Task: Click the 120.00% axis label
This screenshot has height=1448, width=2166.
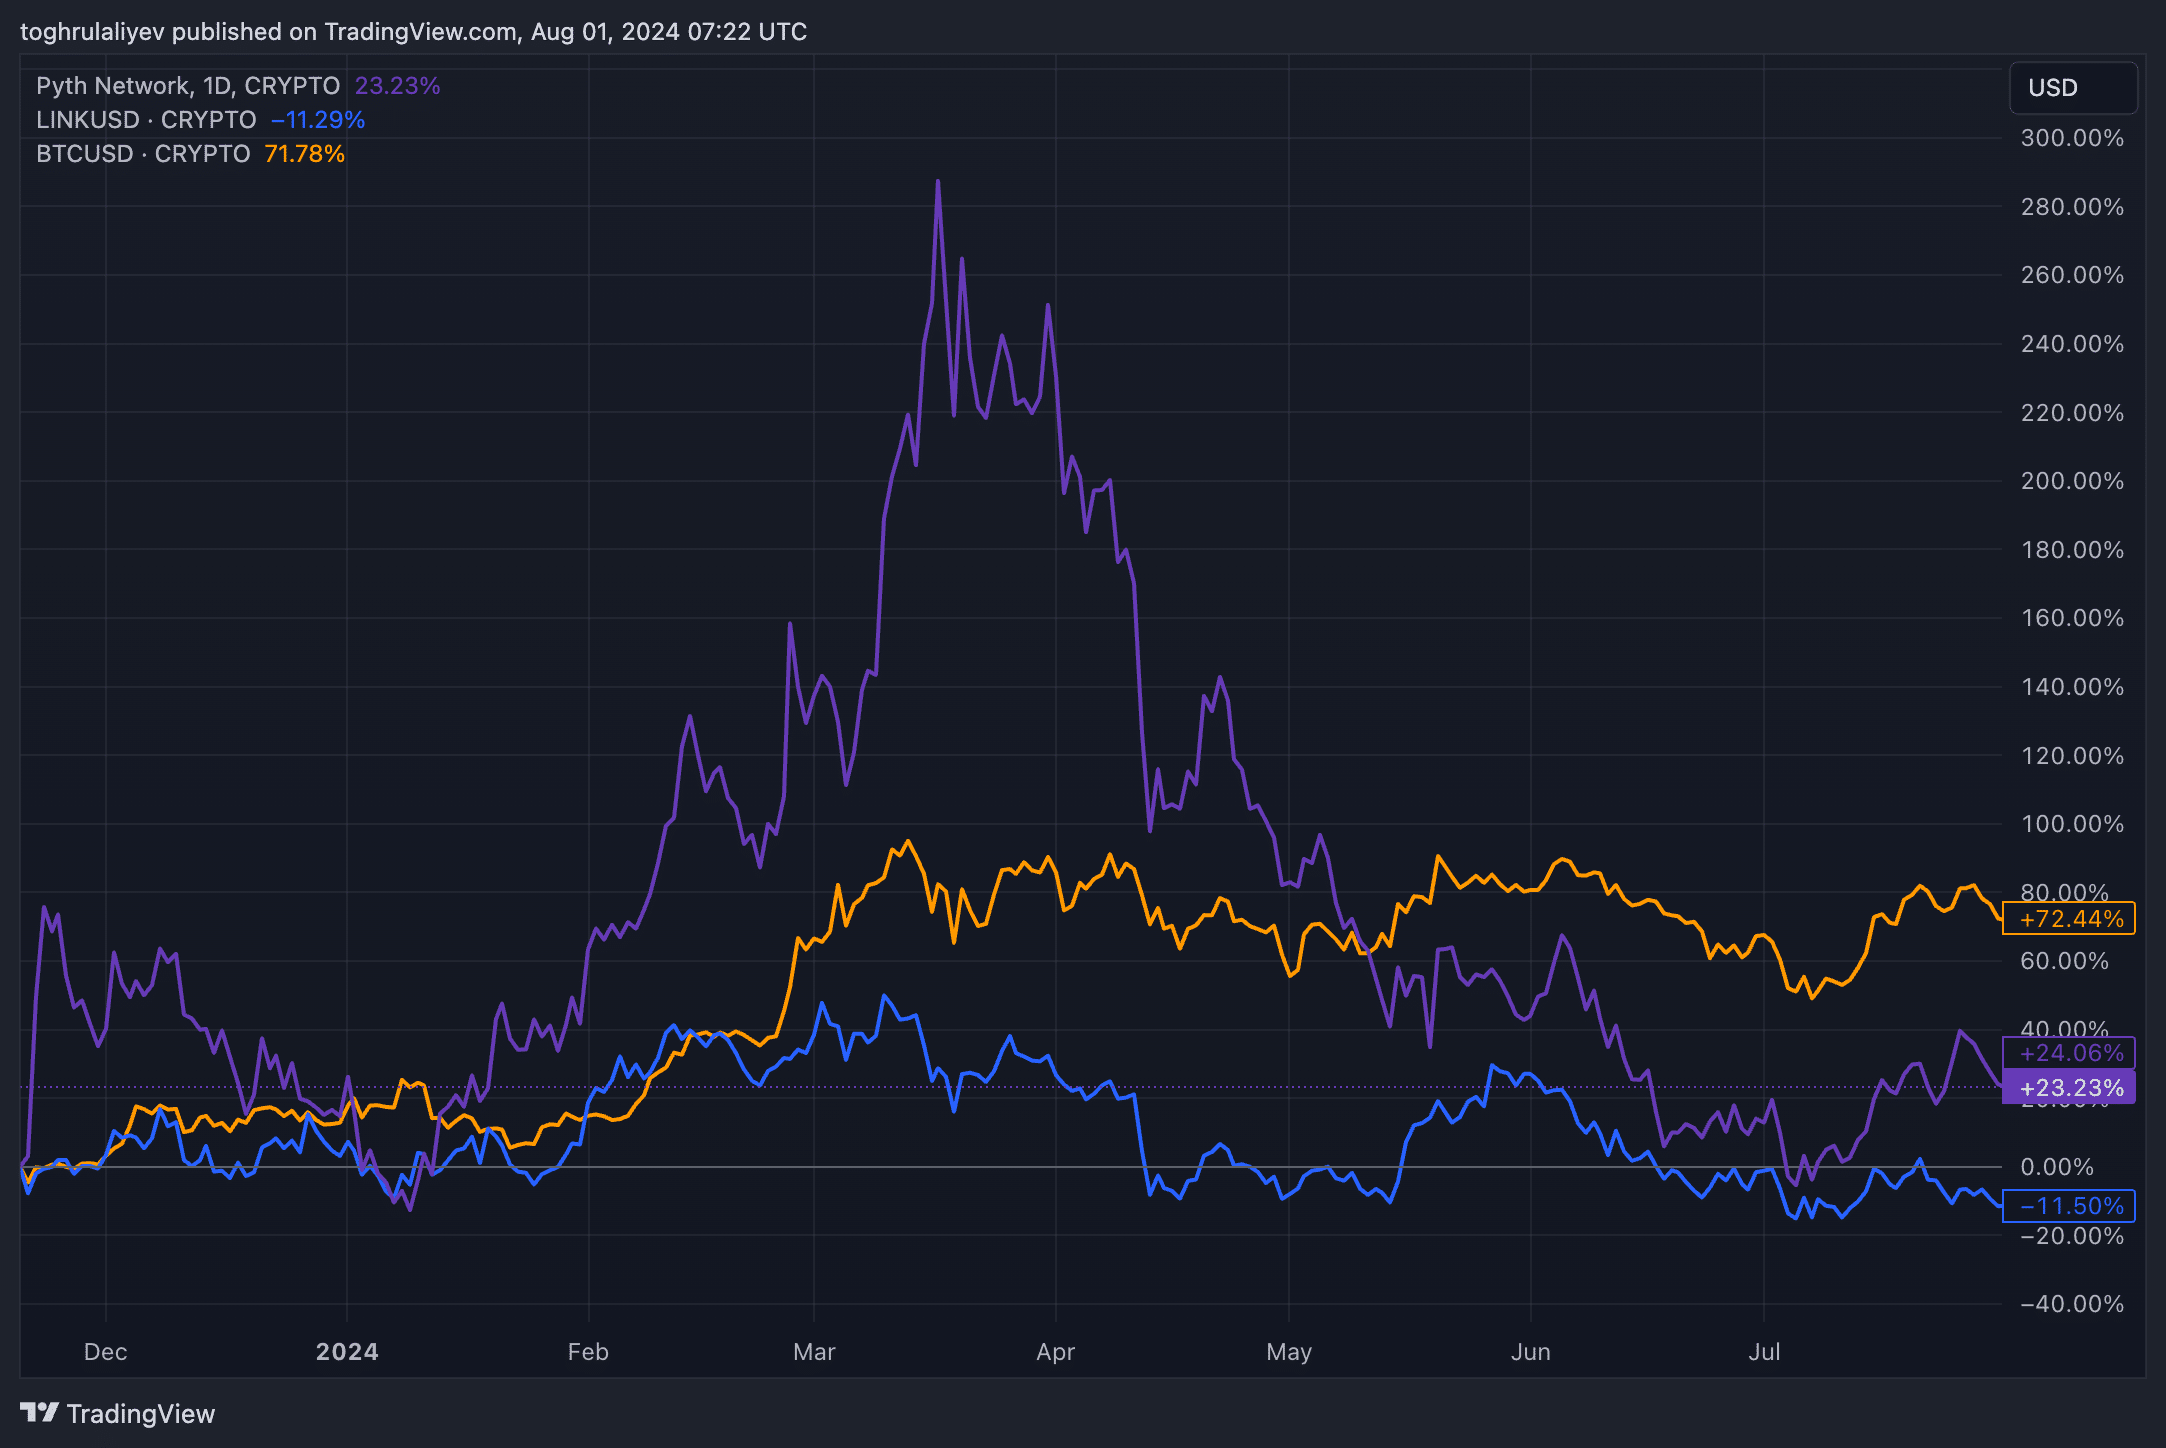Action: point(2072,756)
